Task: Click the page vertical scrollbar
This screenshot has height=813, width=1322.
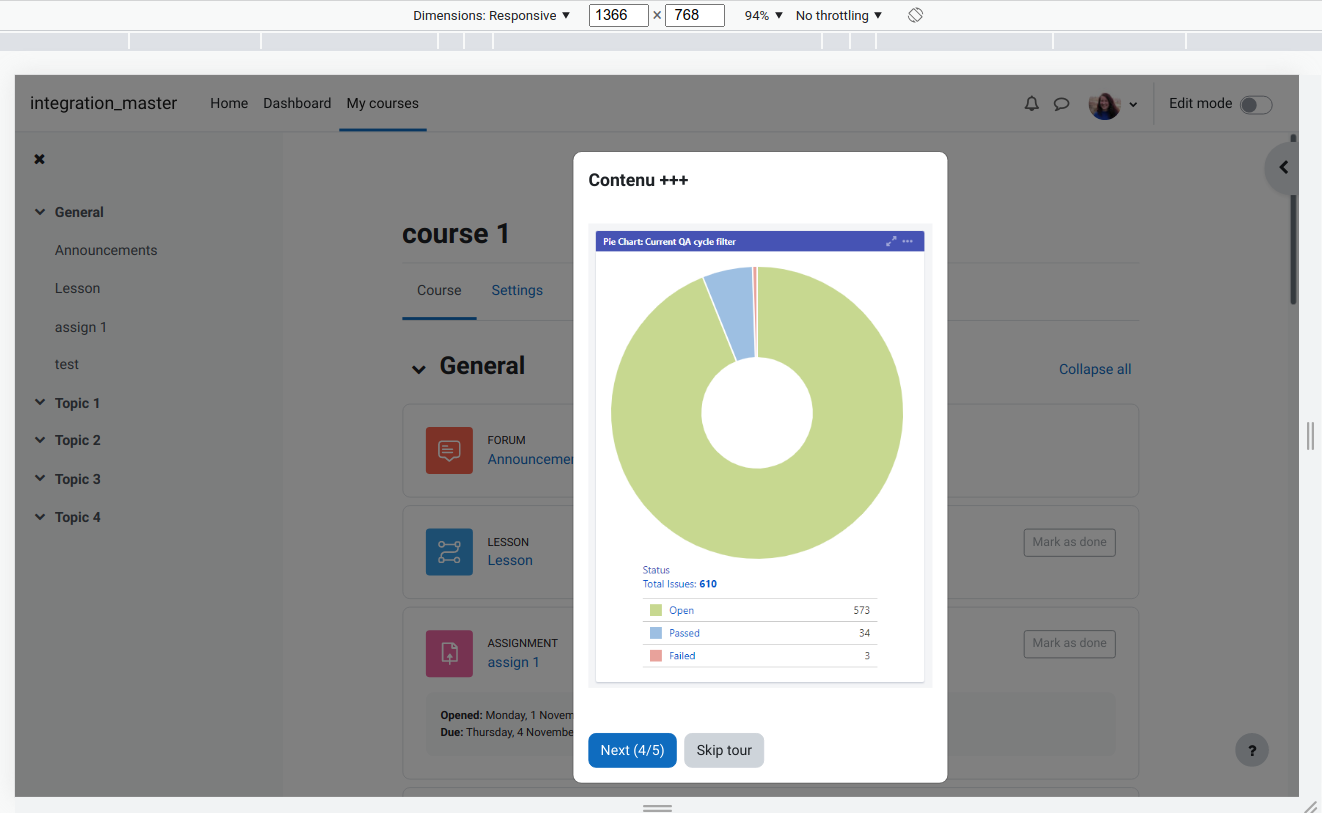Action: point(1293,220)
